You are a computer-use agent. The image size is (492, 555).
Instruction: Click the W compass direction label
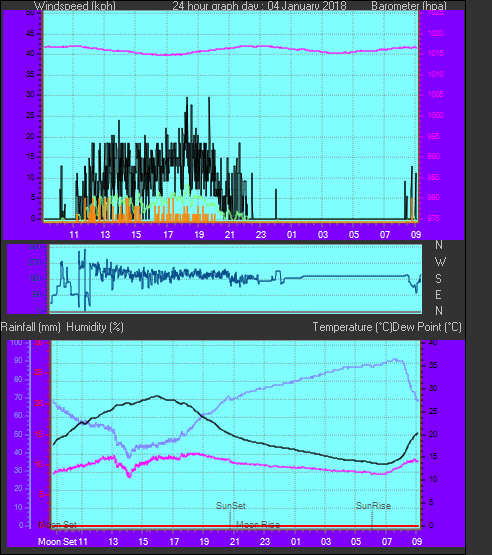coord(440,262)
